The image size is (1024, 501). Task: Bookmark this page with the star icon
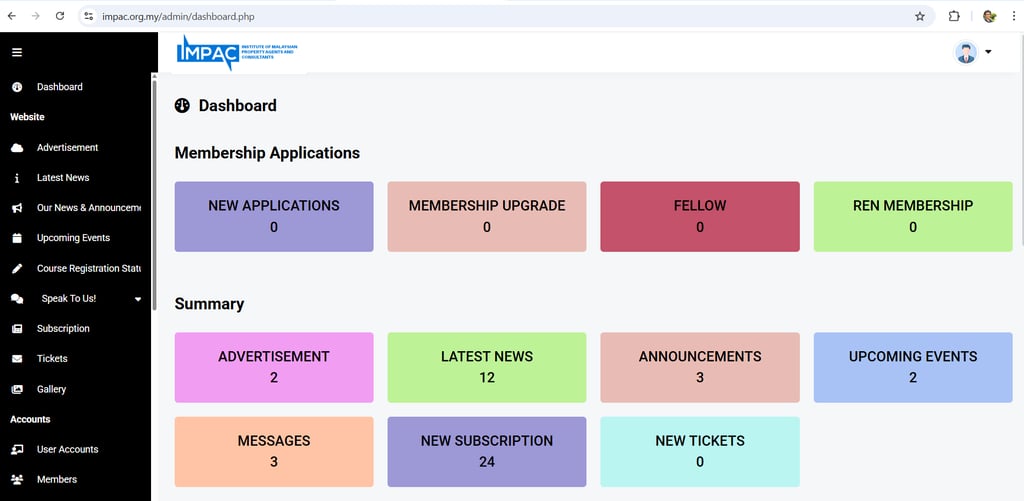(x=920, y=16)
